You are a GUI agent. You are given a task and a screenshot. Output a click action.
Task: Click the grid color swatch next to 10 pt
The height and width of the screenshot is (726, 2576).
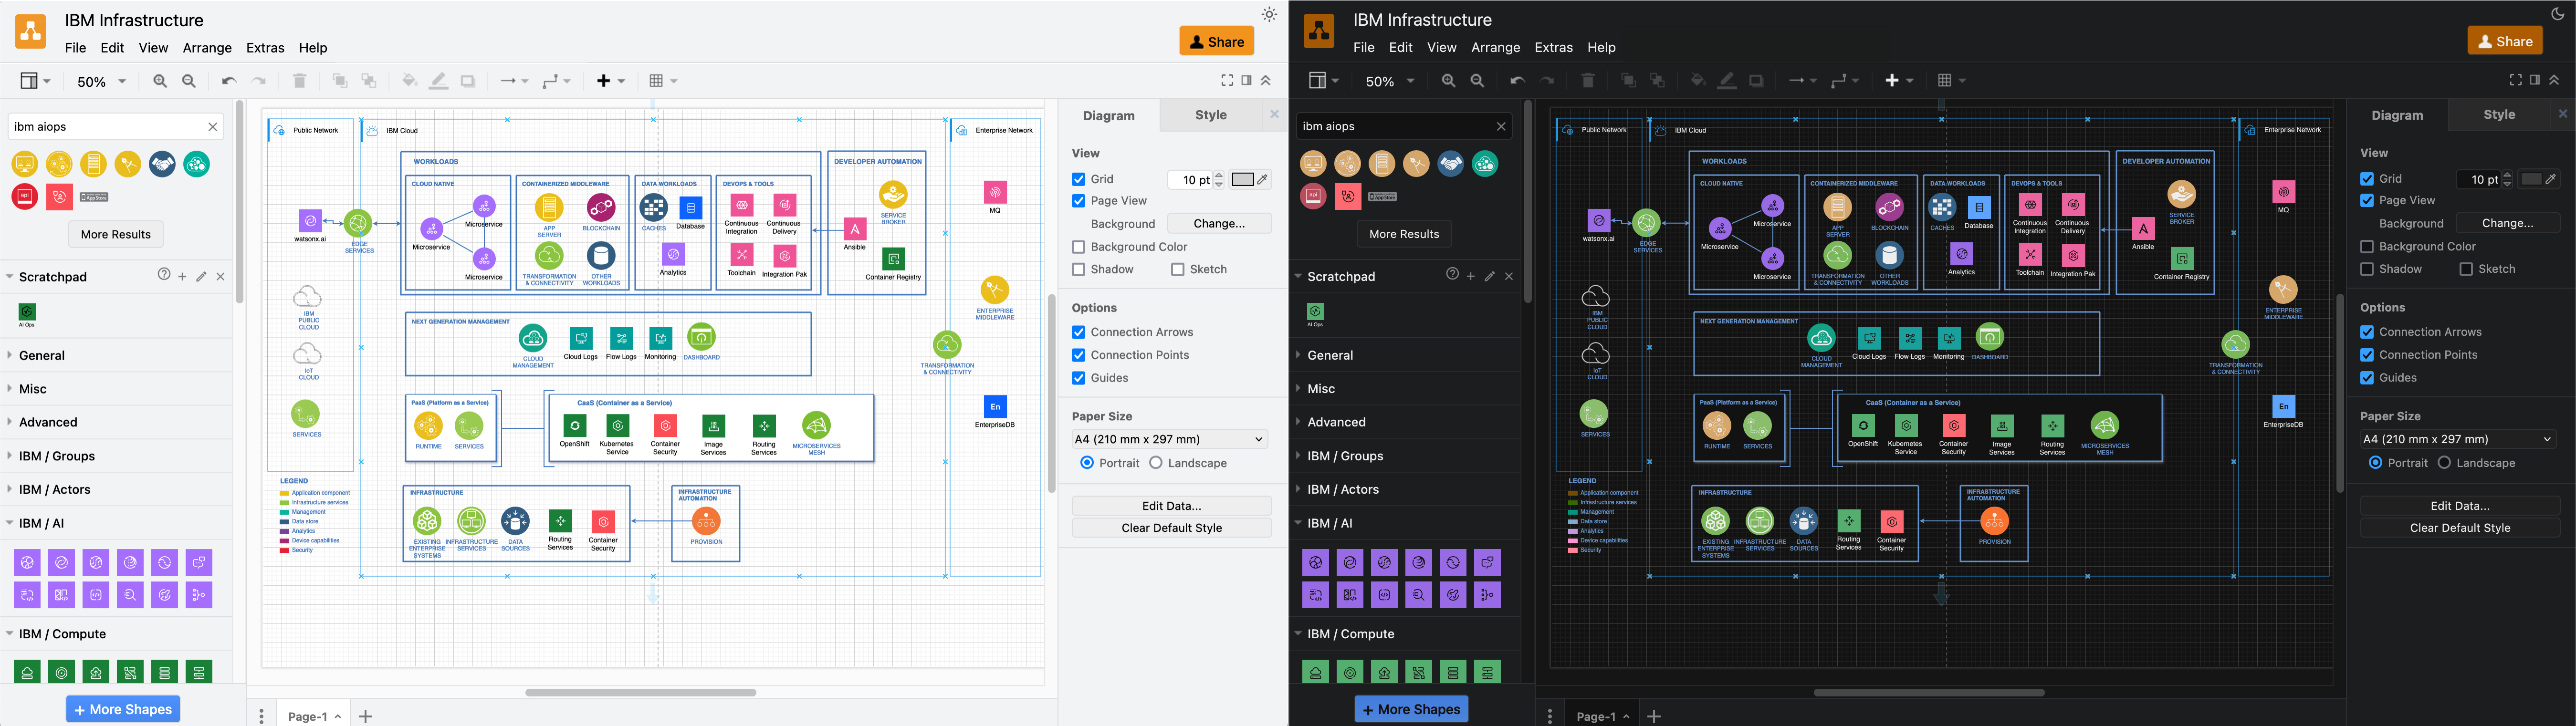pyautogui.click(x=1243, y=179)
